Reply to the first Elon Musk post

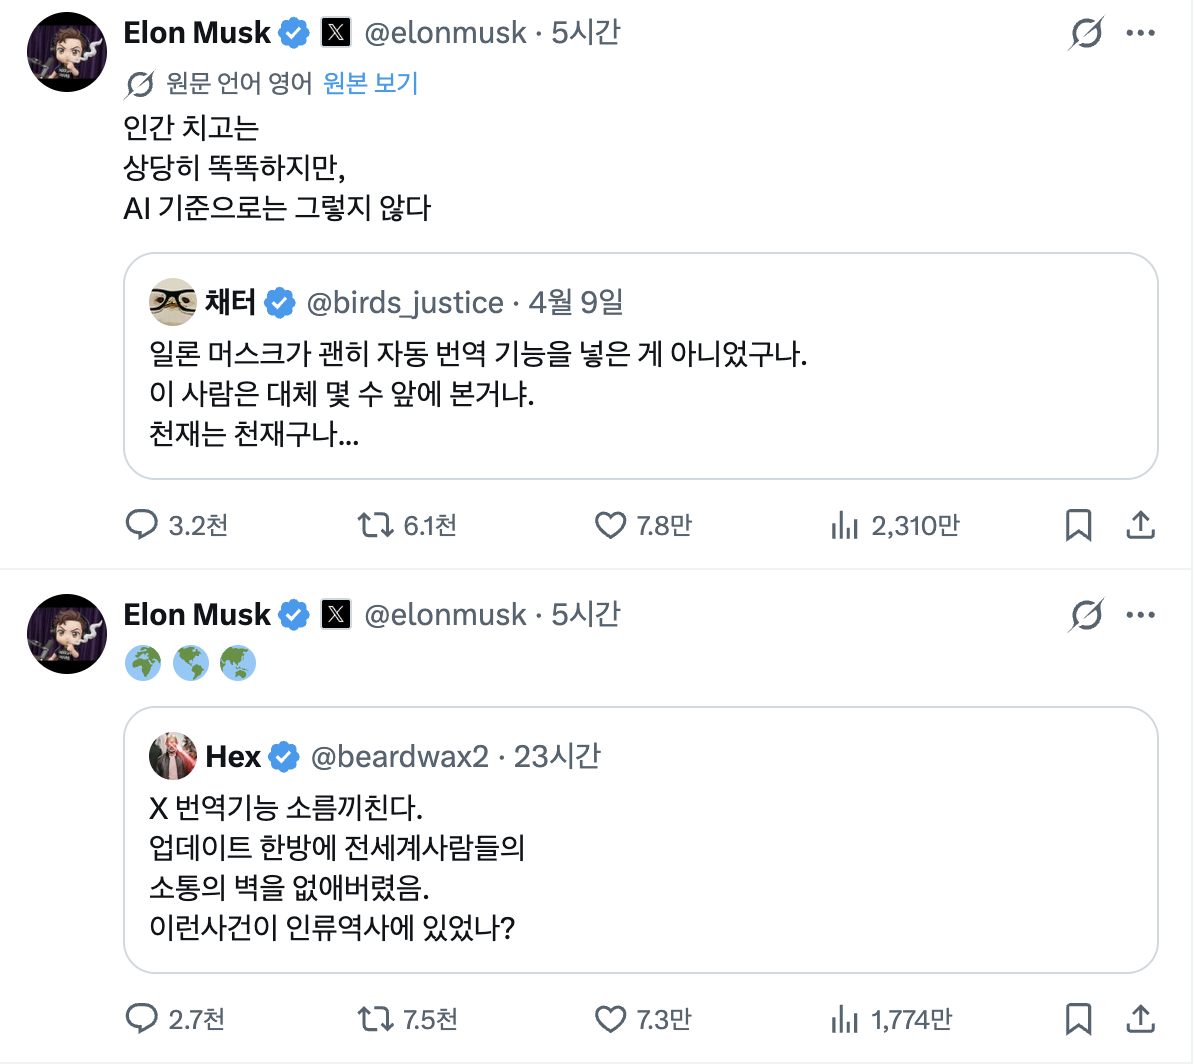(142, 525)
